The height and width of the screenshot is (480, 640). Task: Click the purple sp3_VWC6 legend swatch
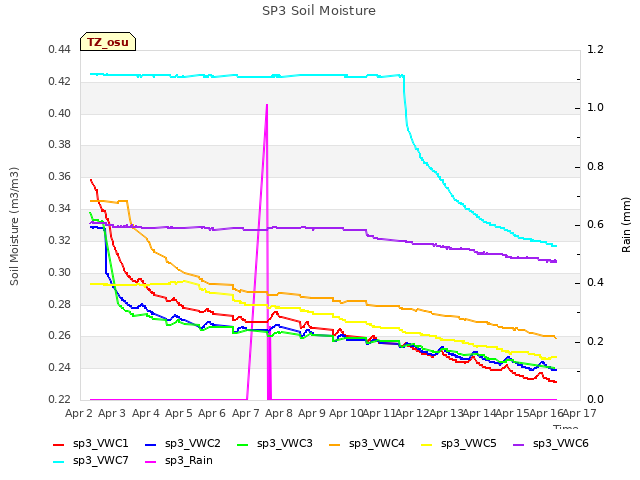[x=519, y=444]
